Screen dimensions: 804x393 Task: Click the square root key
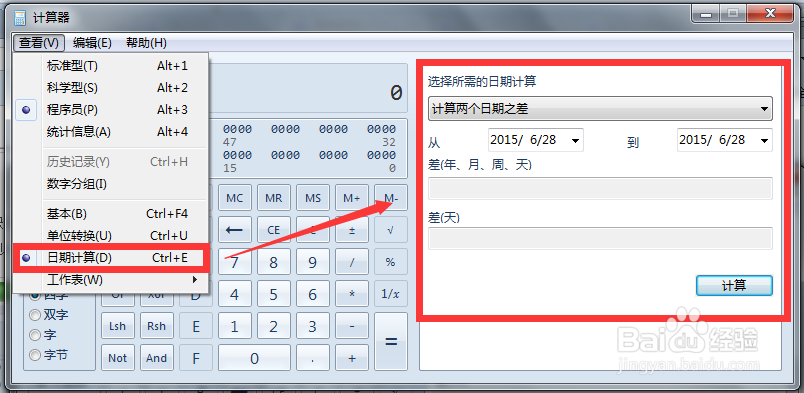[x=391, y=230]
